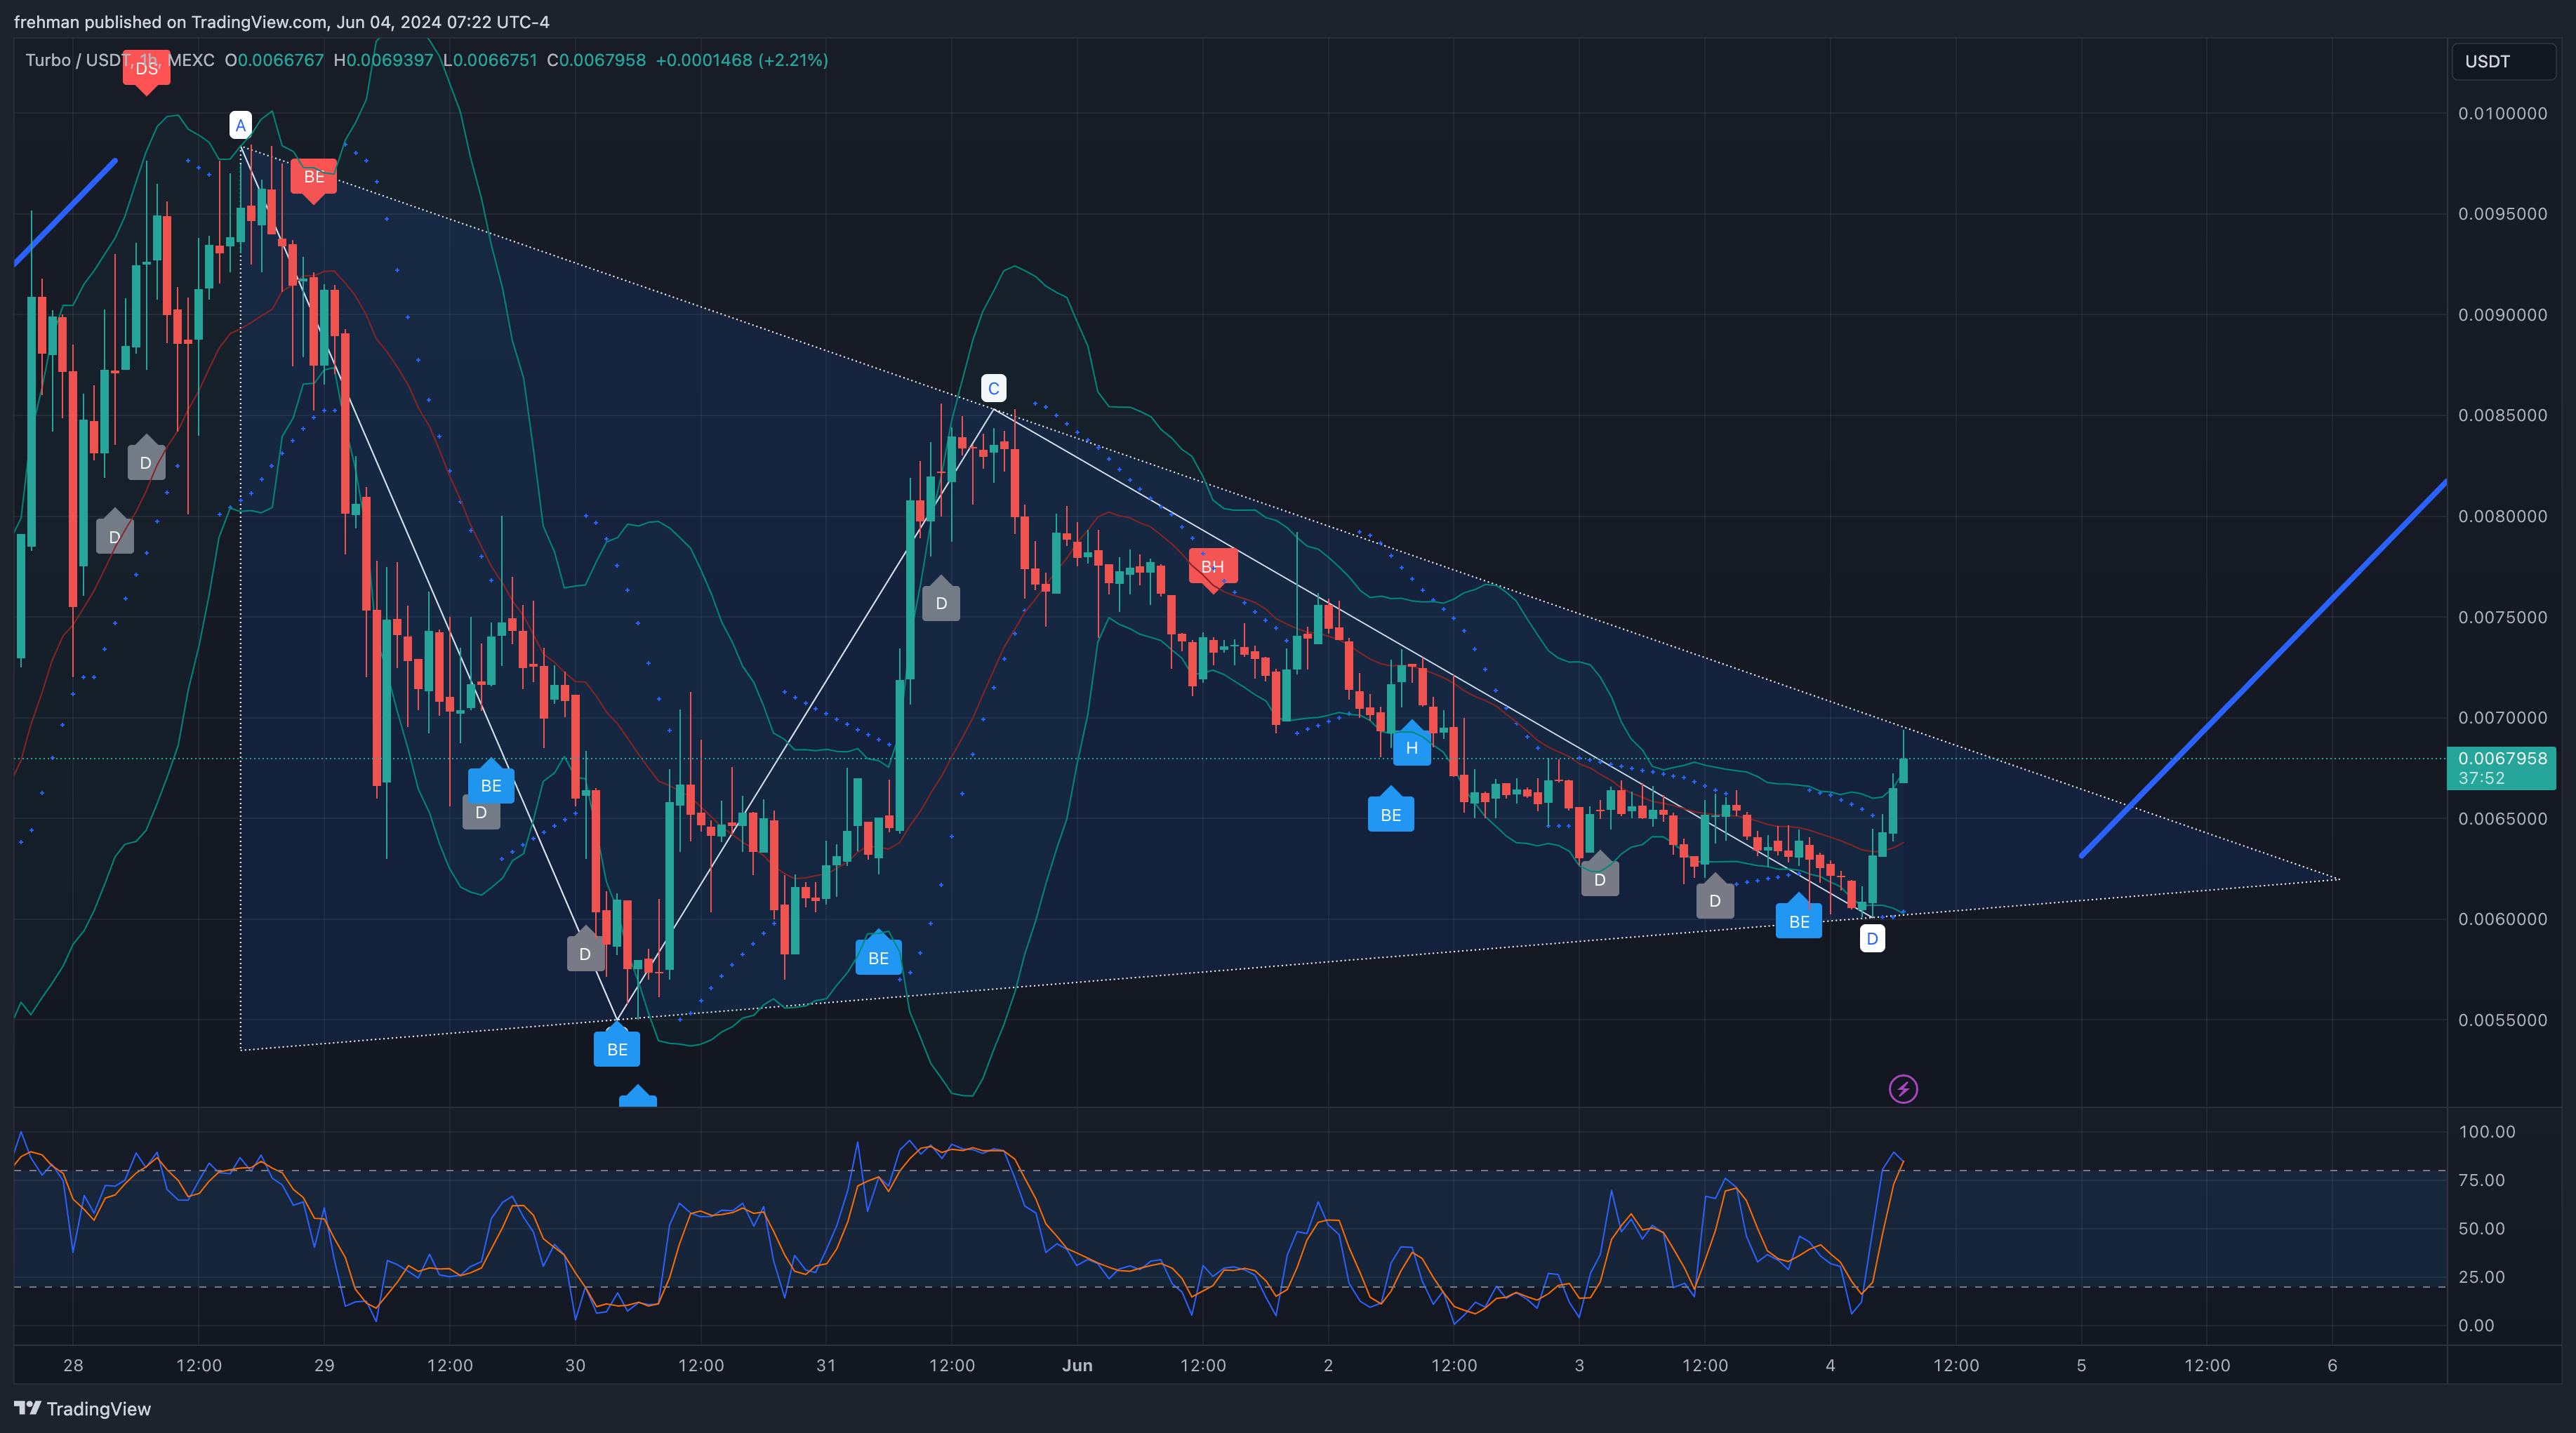This screenshot has height=1433, width=2576.
Task: Click the 0.0075000 price axis label
Action: 2502,617
